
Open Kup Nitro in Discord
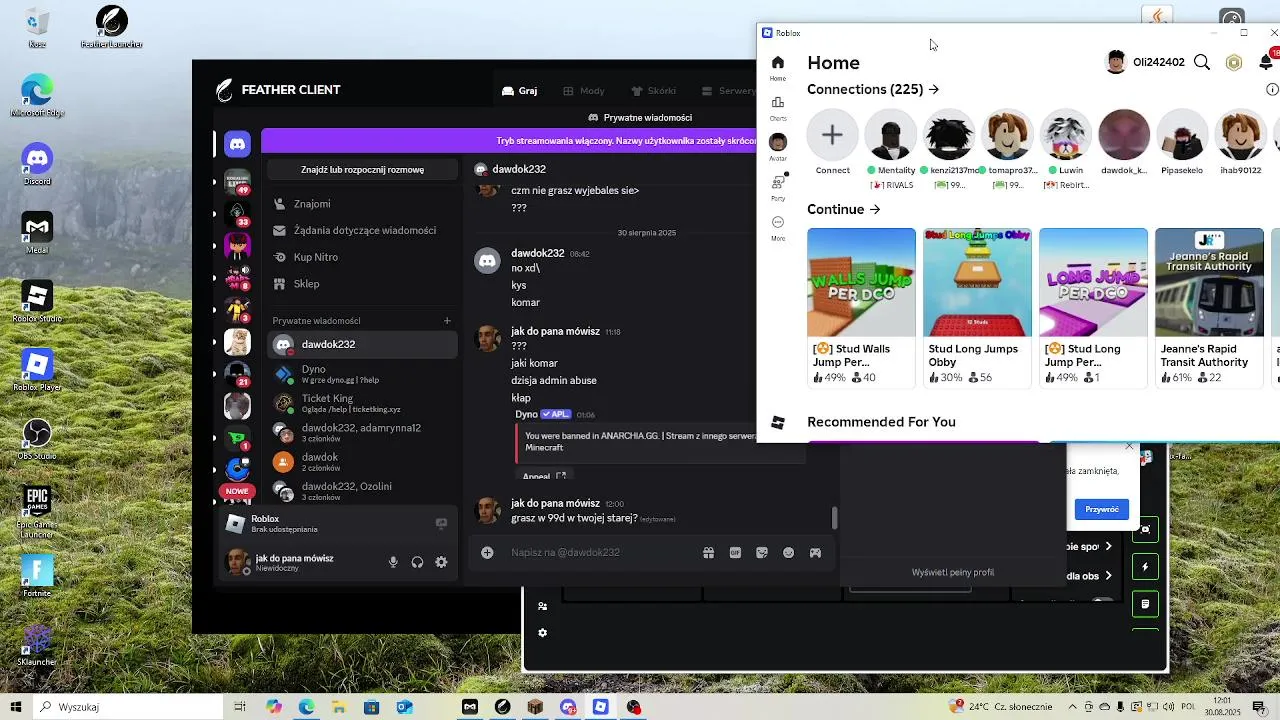(x=363, y=257)
